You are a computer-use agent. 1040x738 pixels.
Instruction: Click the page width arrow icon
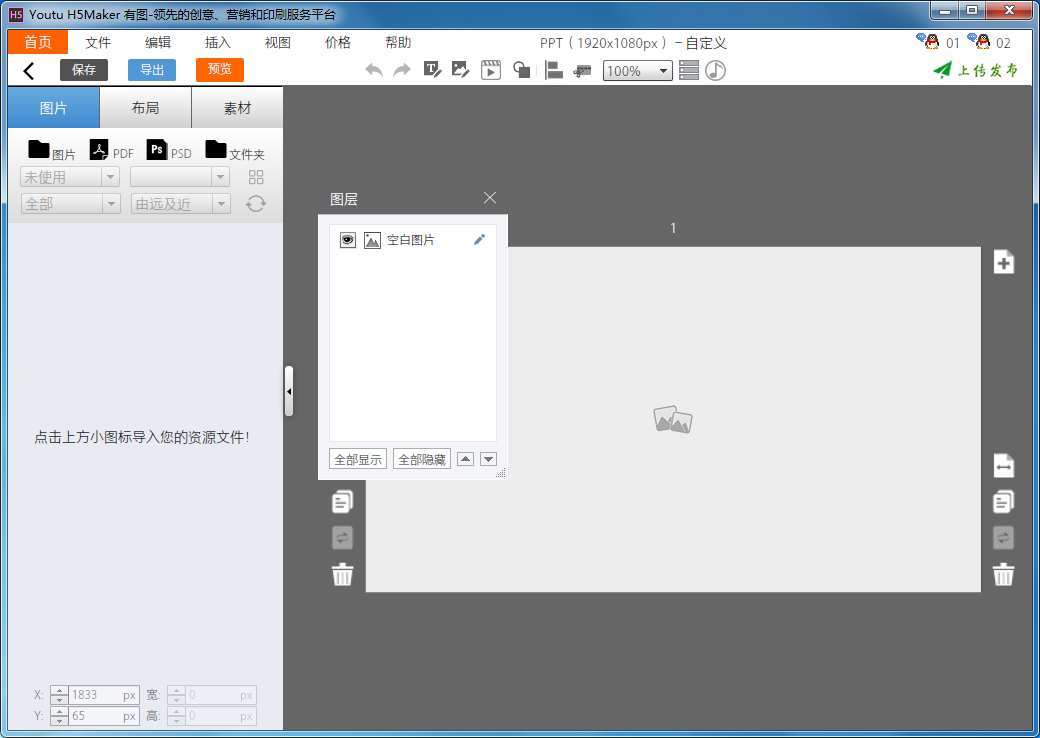point(1004,465)
